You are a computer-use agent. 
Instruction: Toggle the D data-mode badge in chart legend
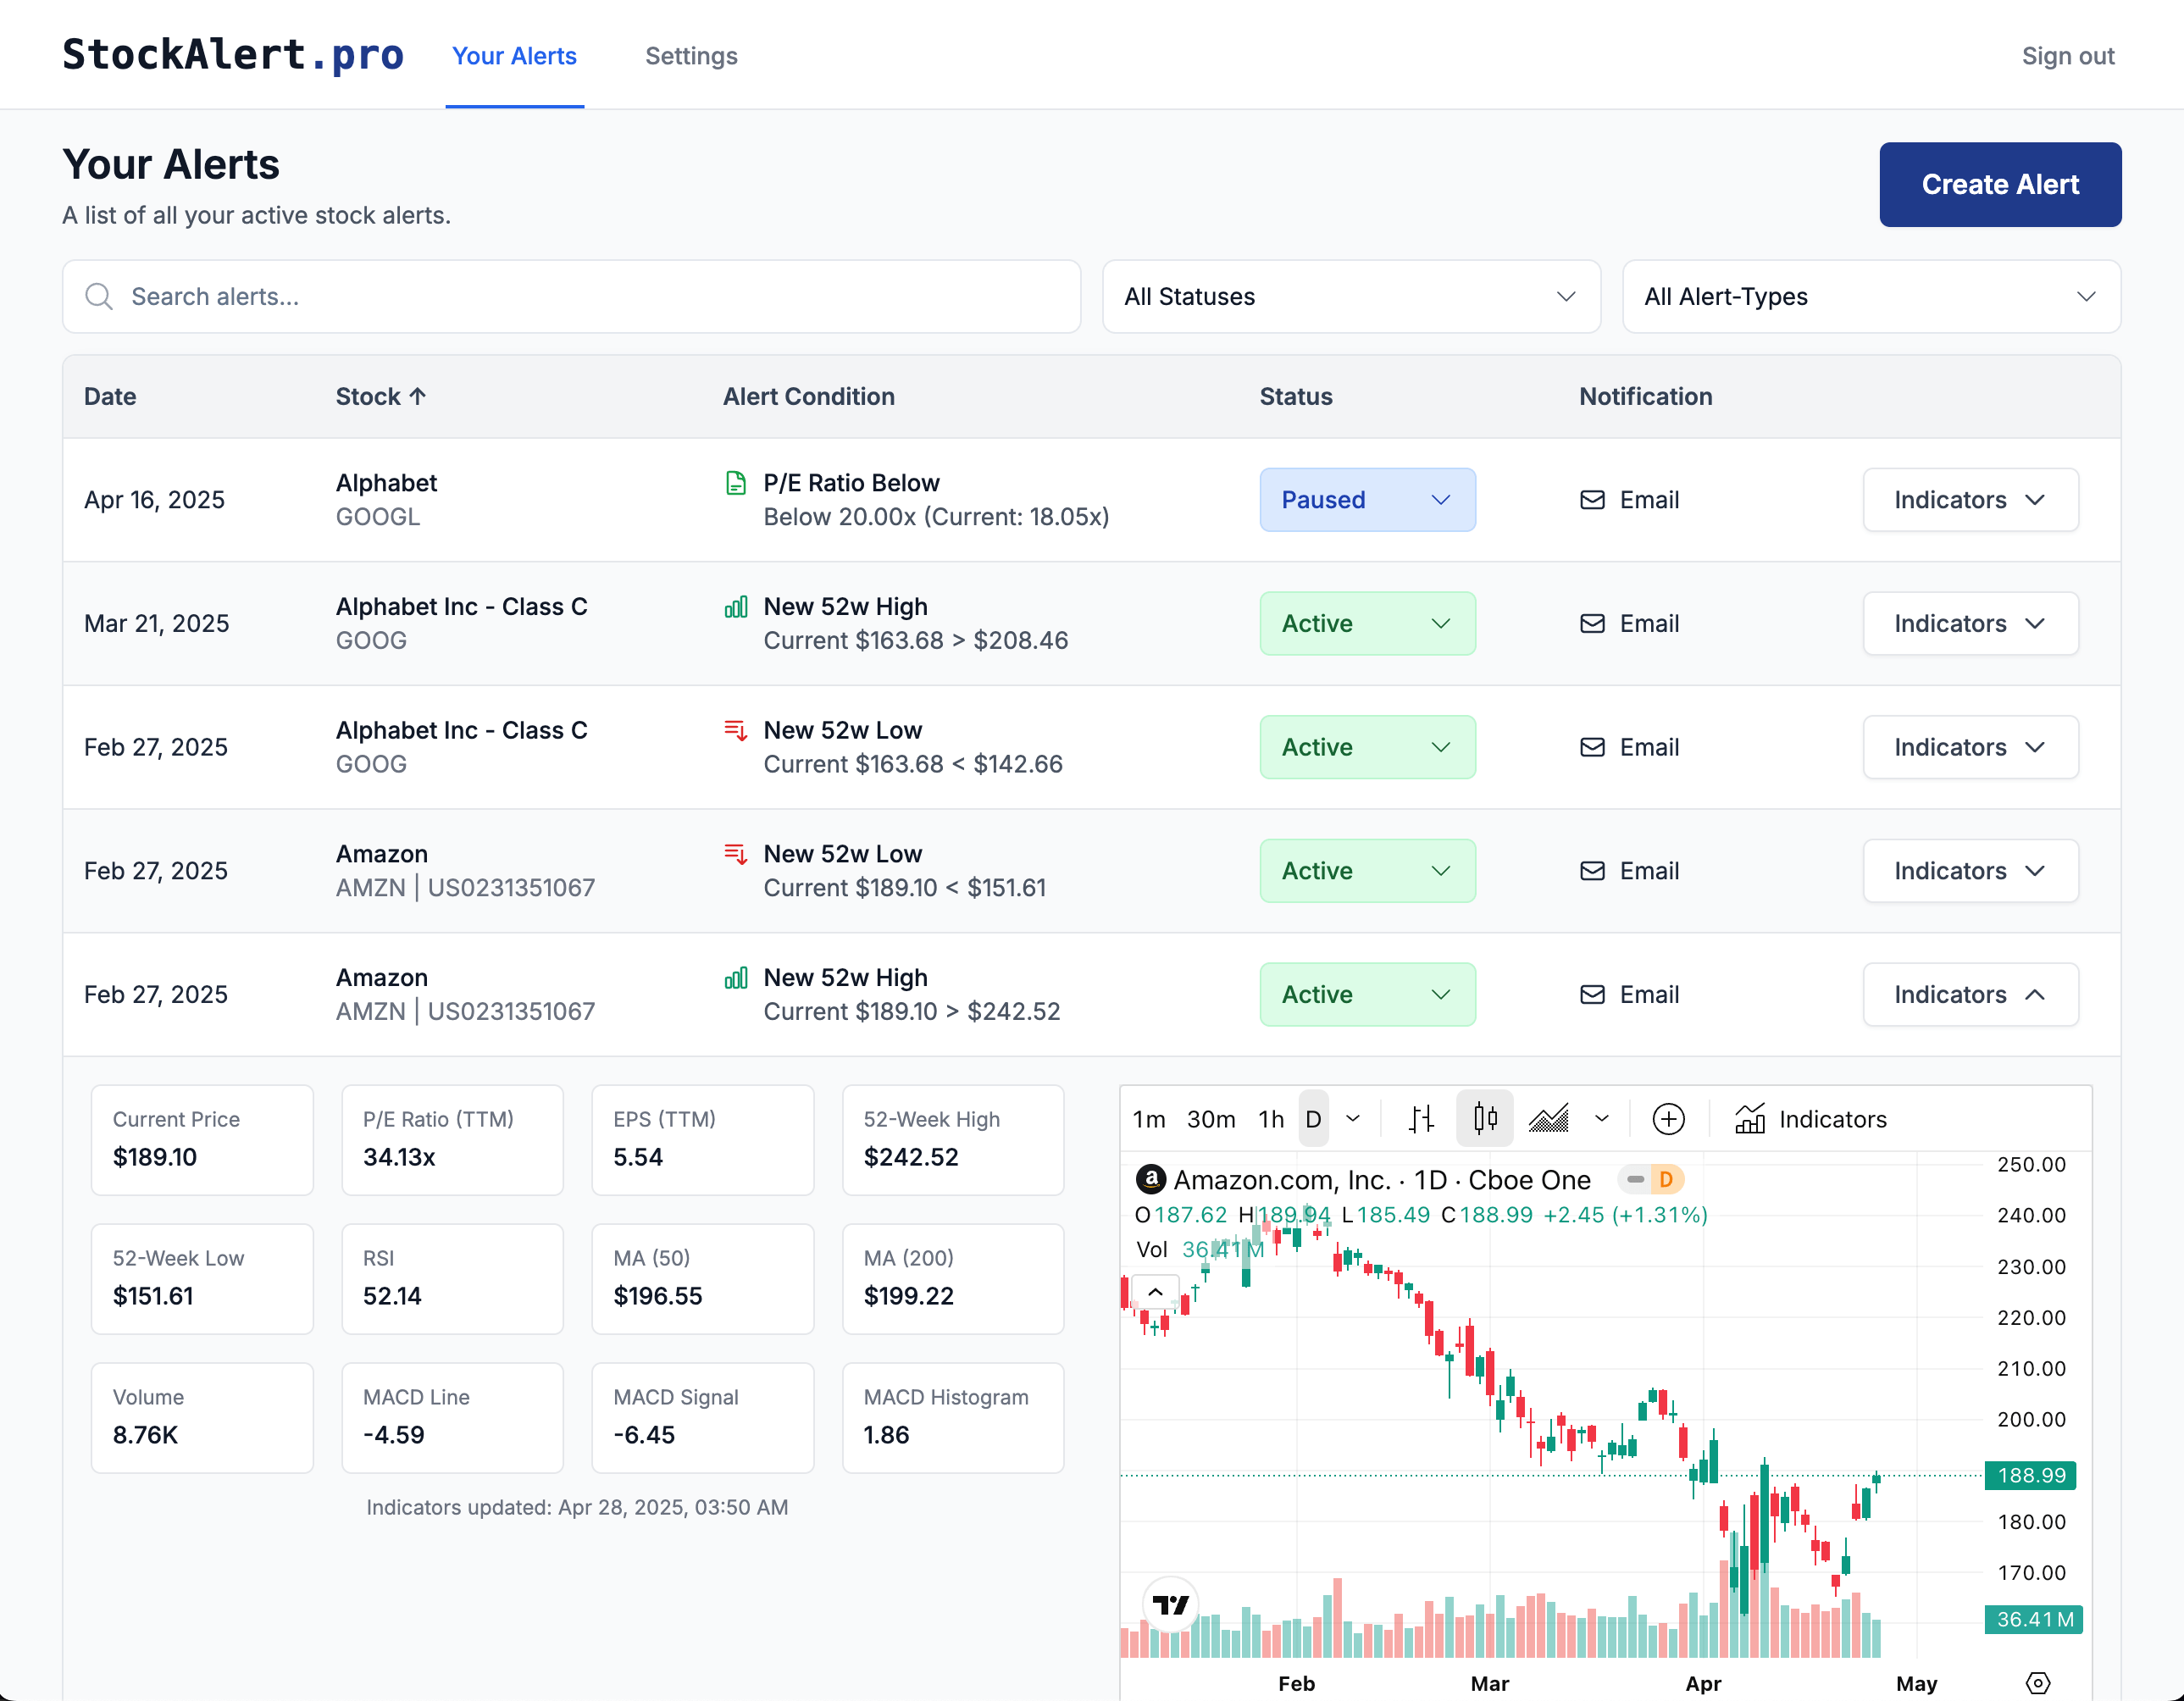pos(1666,1180)
